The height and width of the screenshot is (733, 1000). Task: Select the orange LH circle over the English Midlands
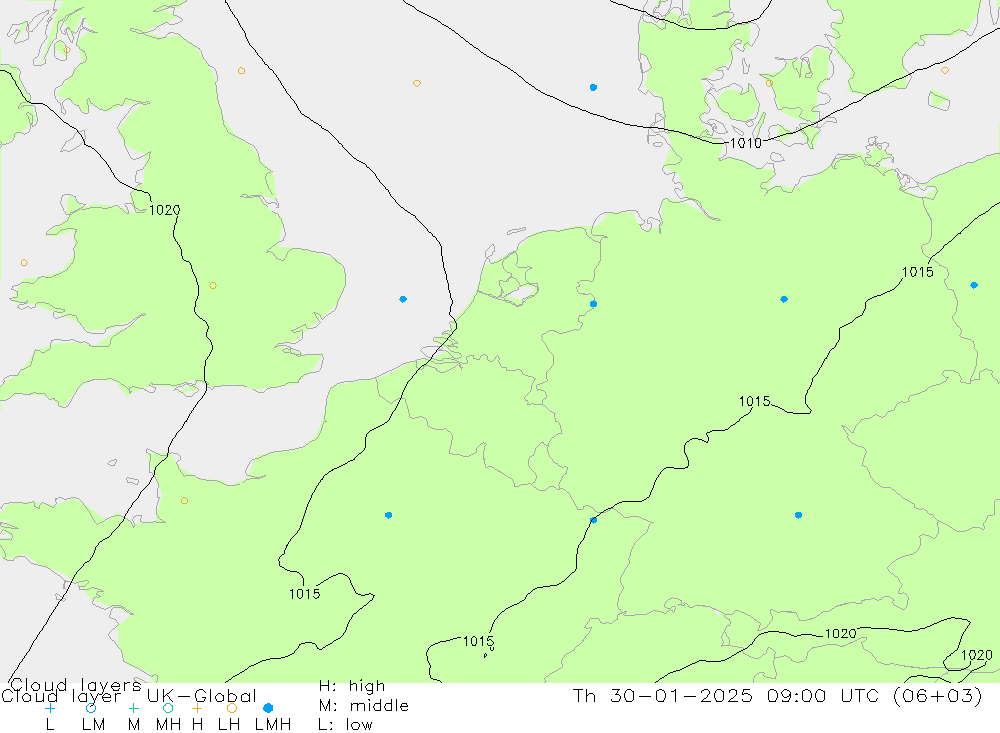tap(213, 285)
